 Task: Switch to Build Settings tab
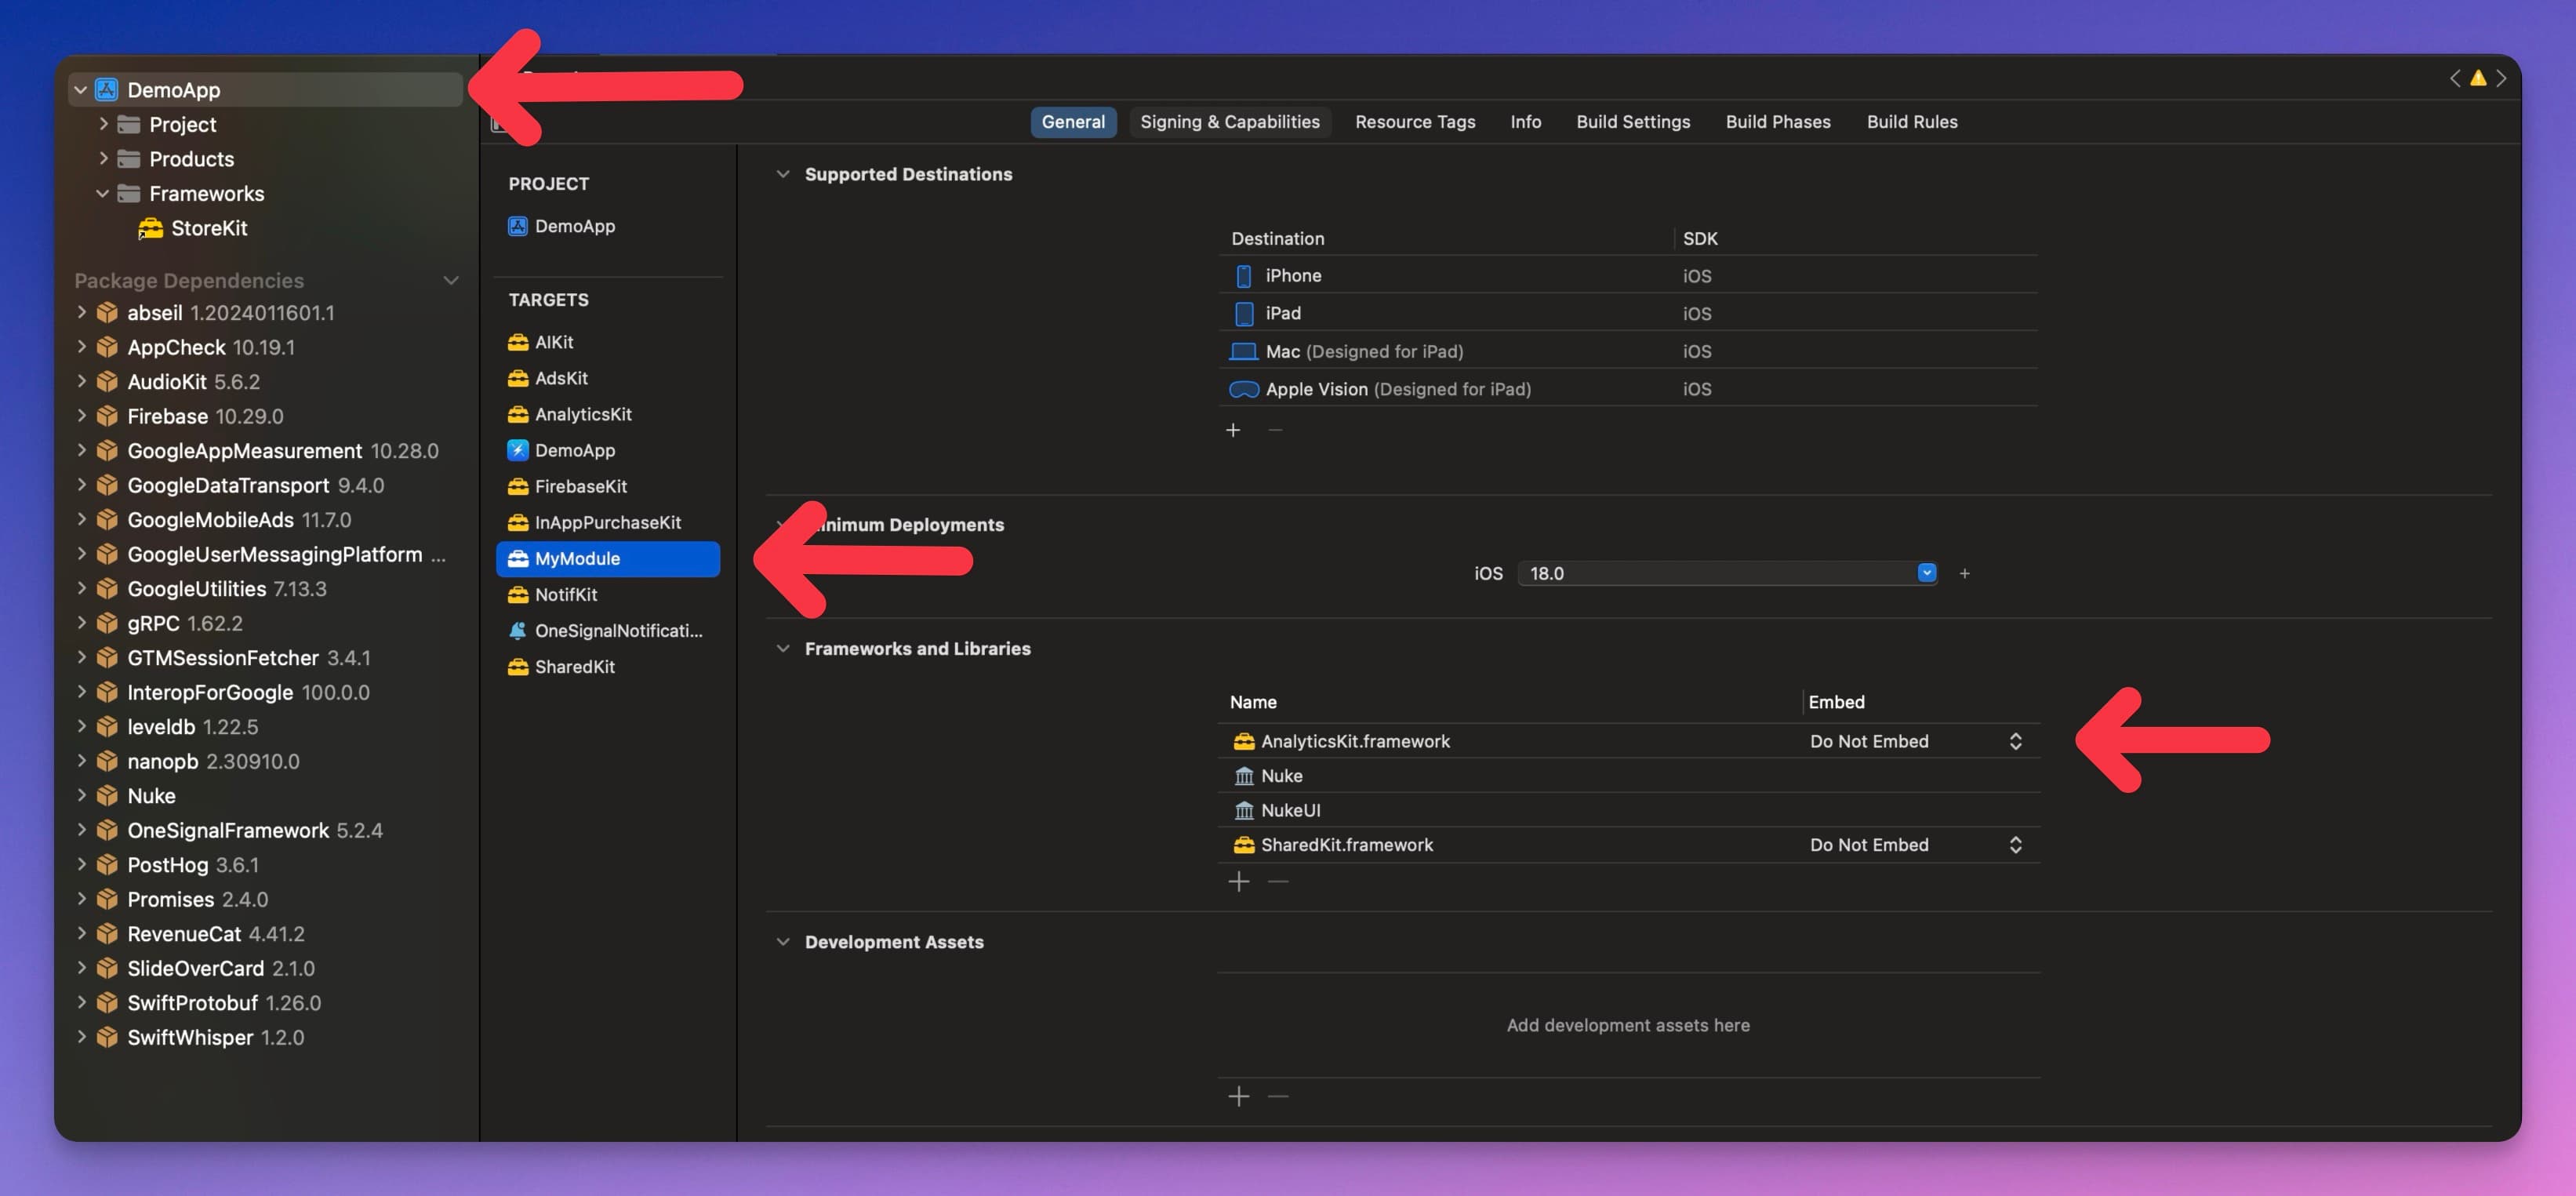point(1633,122)
